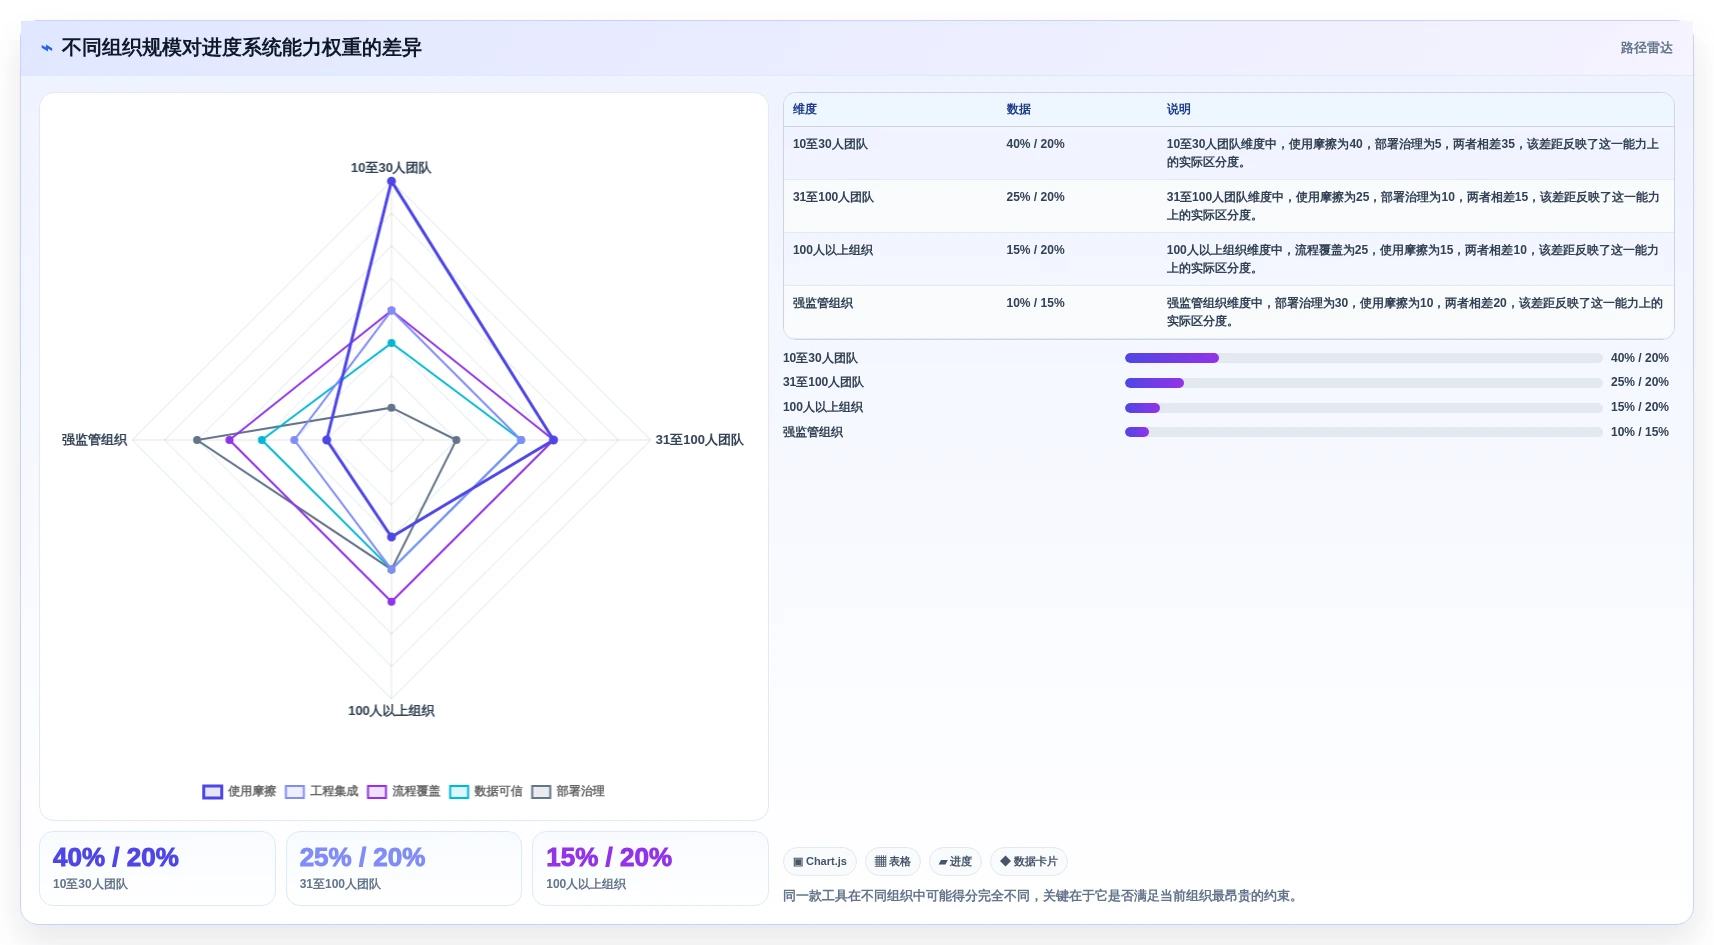
Task: Click the 10% / 15% value in table
Action: click(1035, 303)
